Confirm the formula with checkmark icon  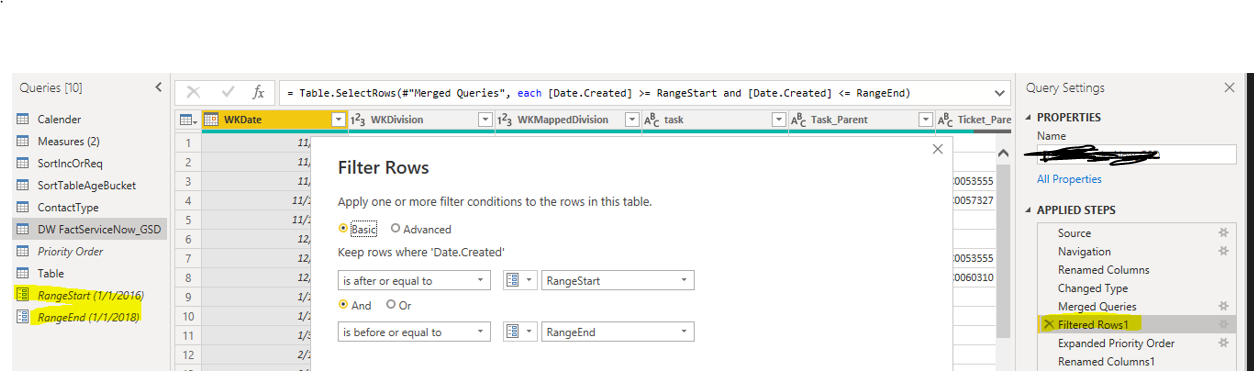228,92
